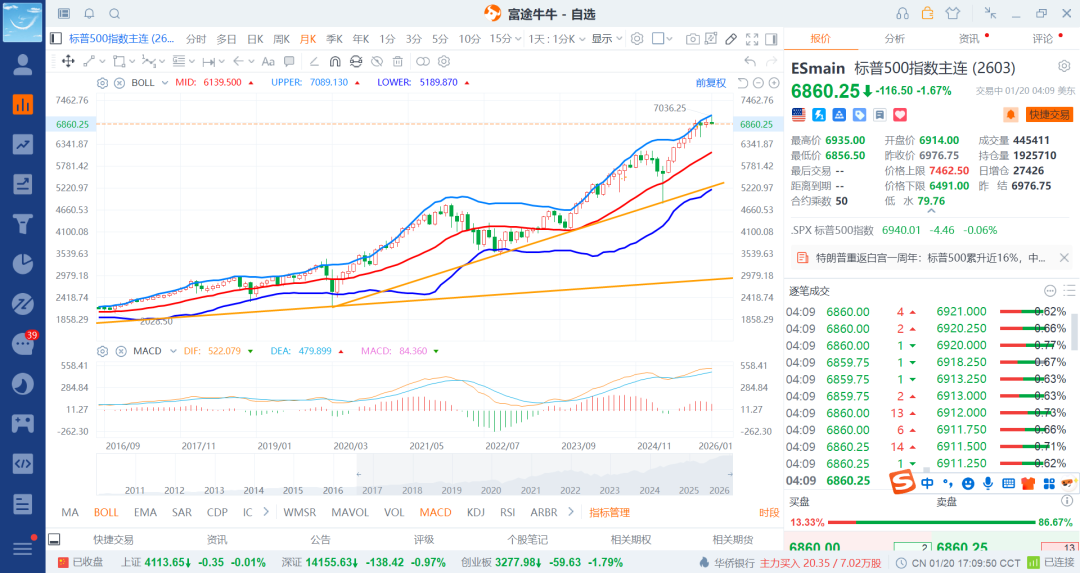Open the search magnifier in title bar
The image size is (1080, 573).
(x=114, y=13)
